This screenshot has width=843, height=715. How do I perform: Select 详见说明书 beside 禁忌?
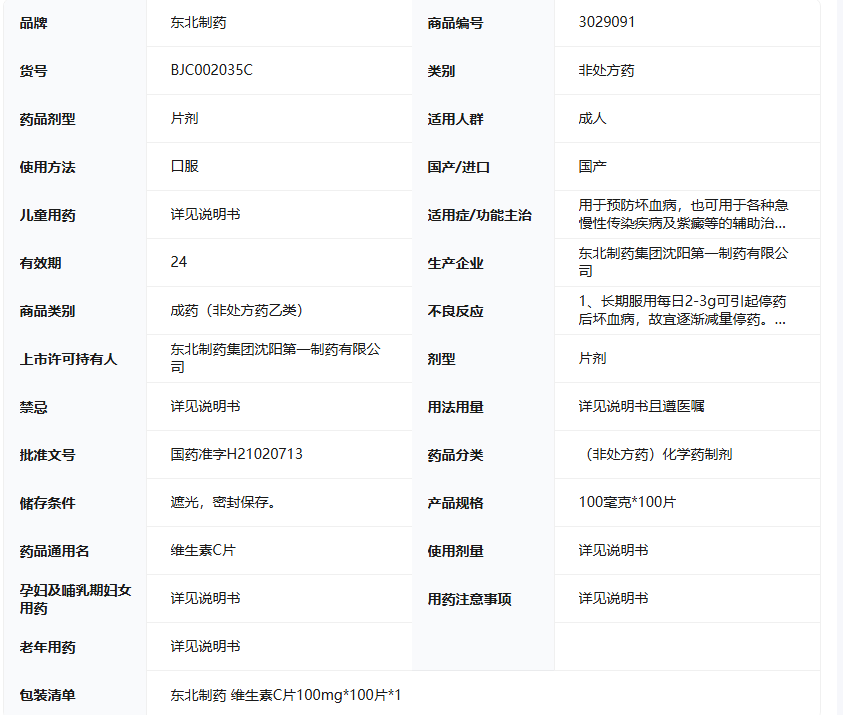point(205,406)
